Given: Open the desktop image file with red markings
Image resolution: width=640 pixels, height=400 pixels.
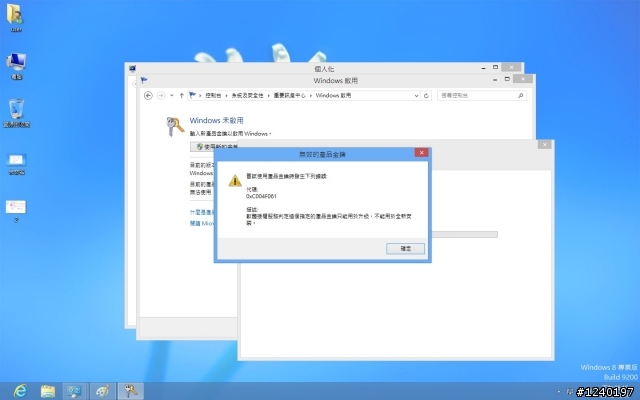Looking at the screenshot, I should pyautogui.click(x=16, y=211).
